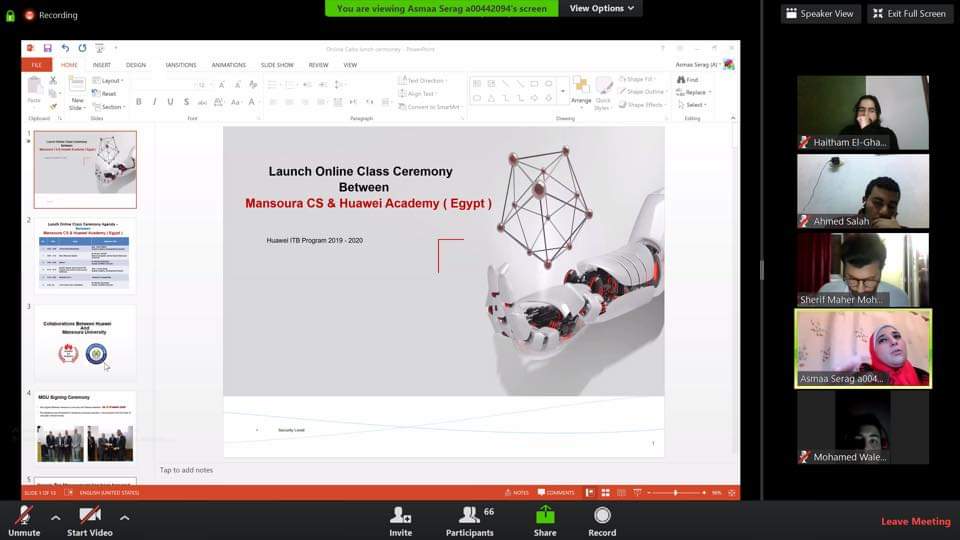960x540 pixels.
Task: Click Find in the Editing group
Action: coord(688,80)
